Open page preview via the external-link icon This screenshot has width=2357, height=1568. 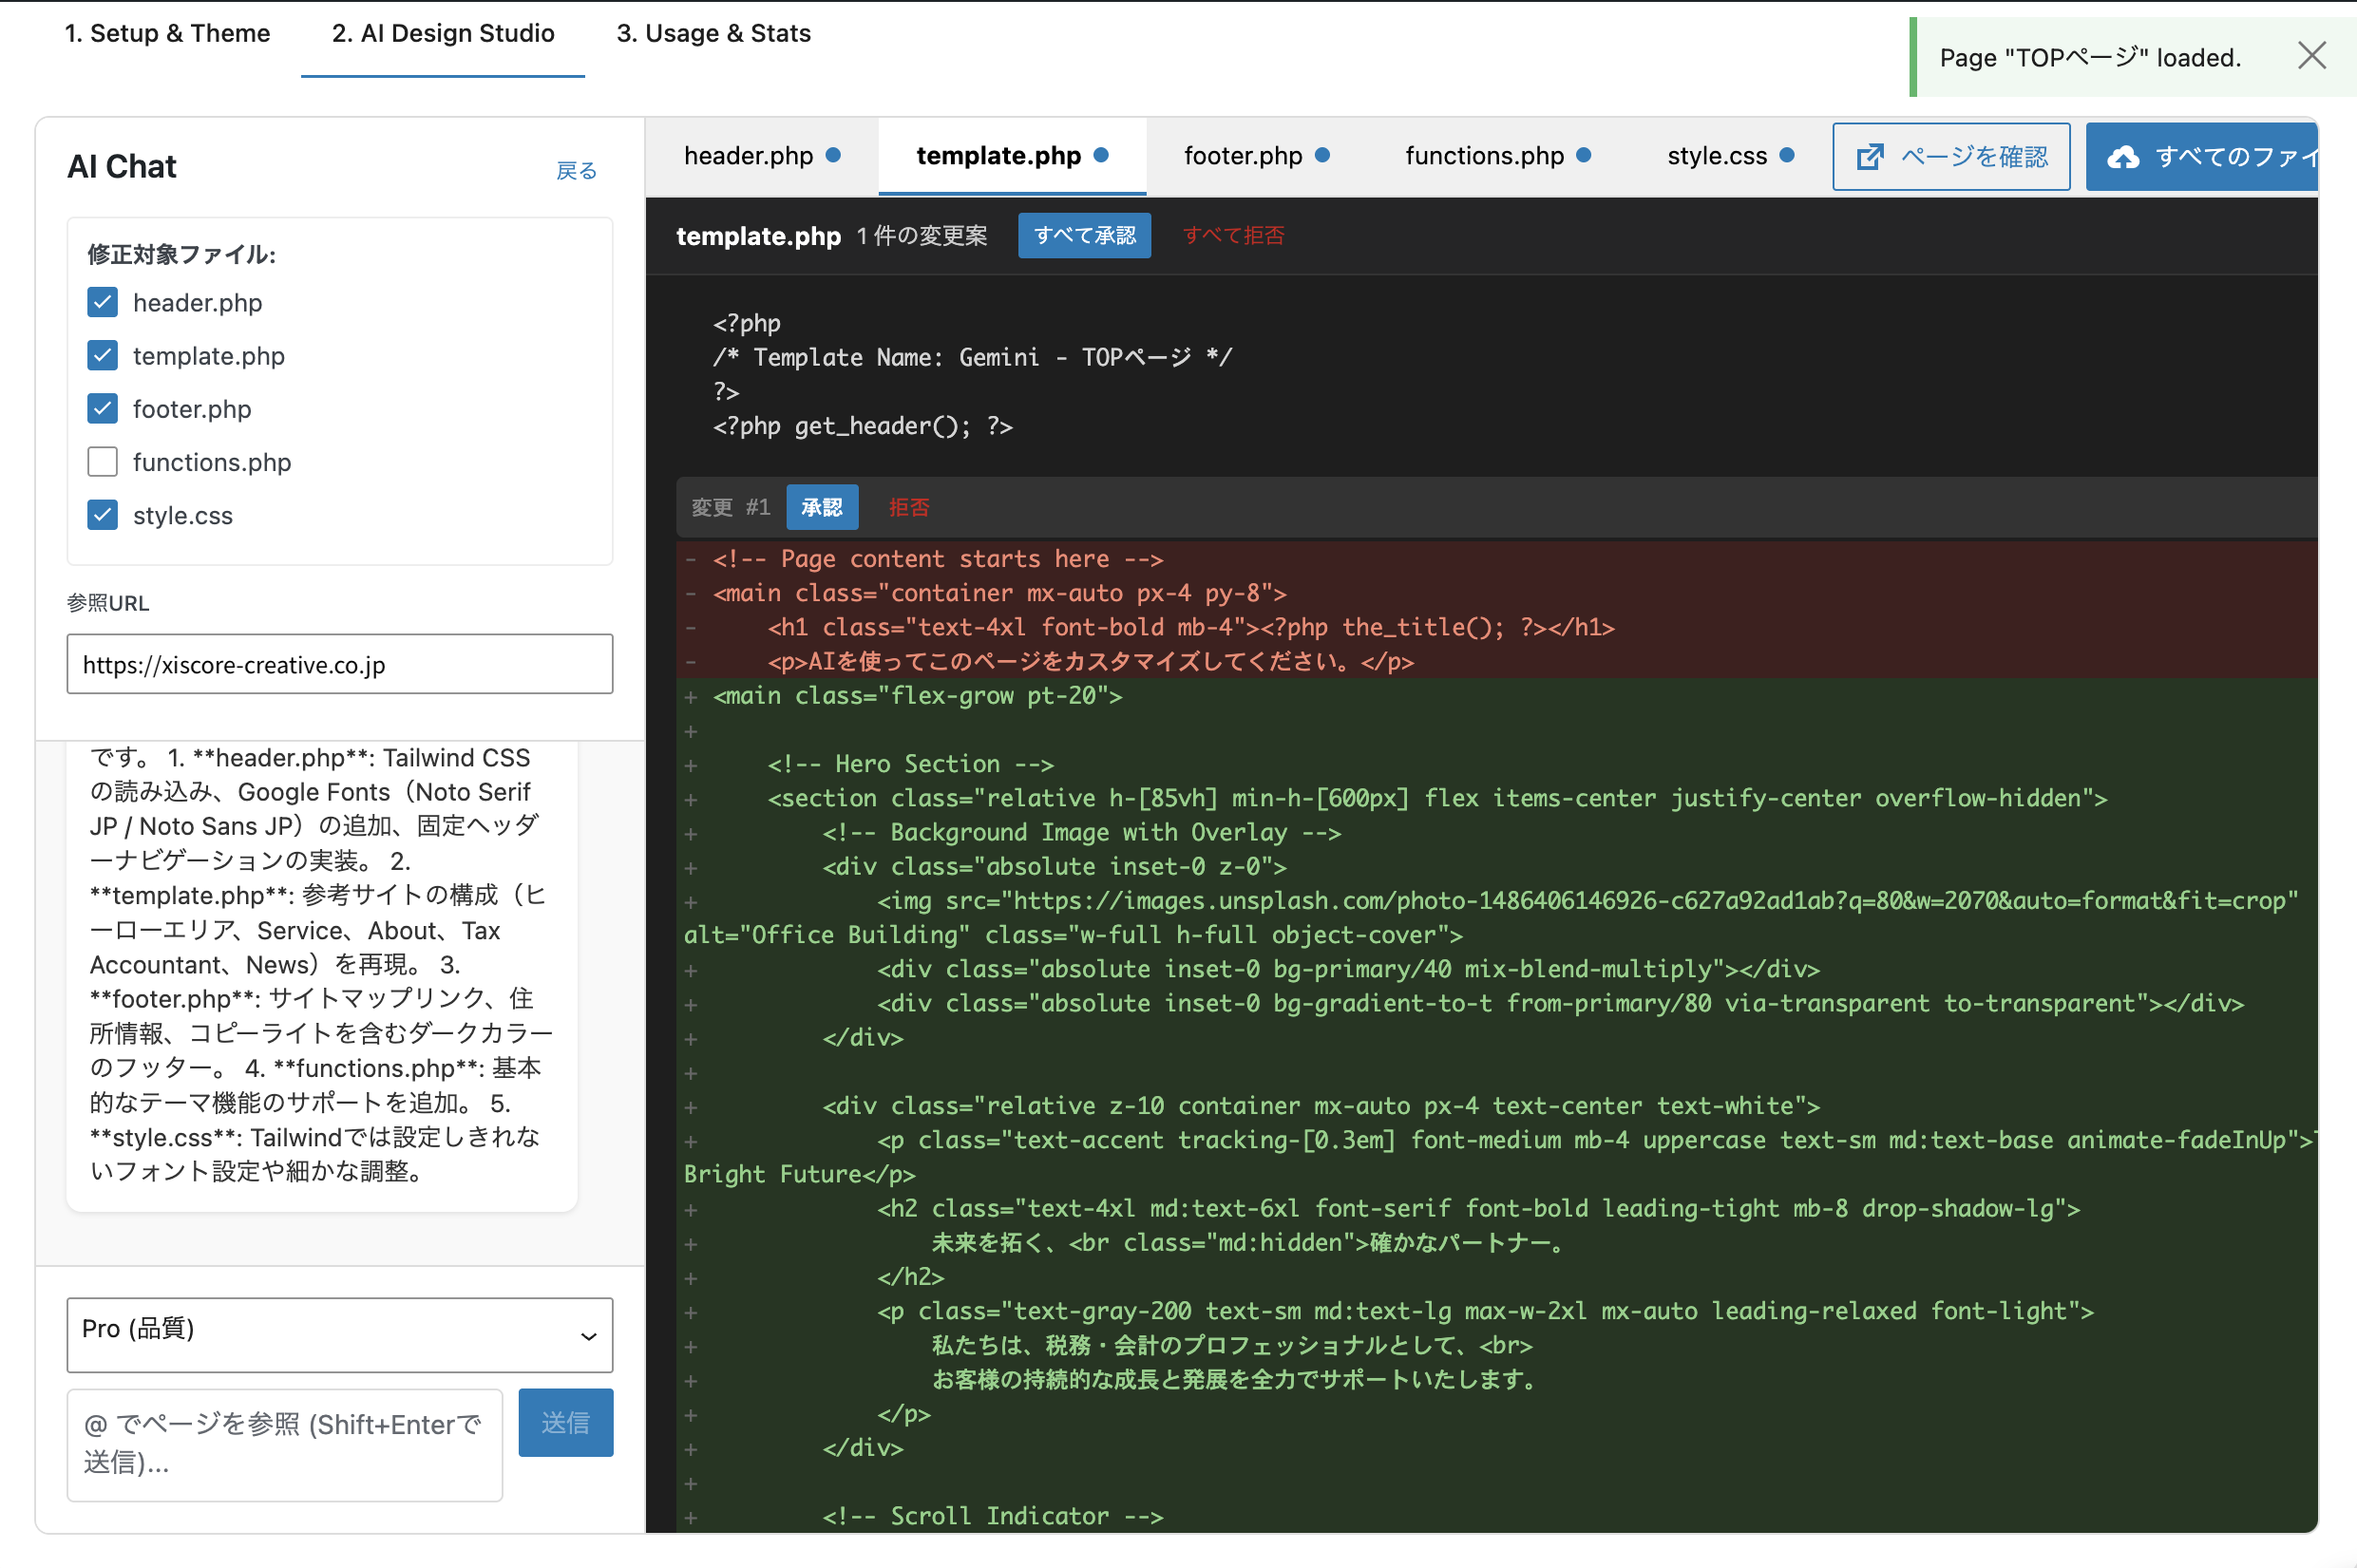[1871, 156]
